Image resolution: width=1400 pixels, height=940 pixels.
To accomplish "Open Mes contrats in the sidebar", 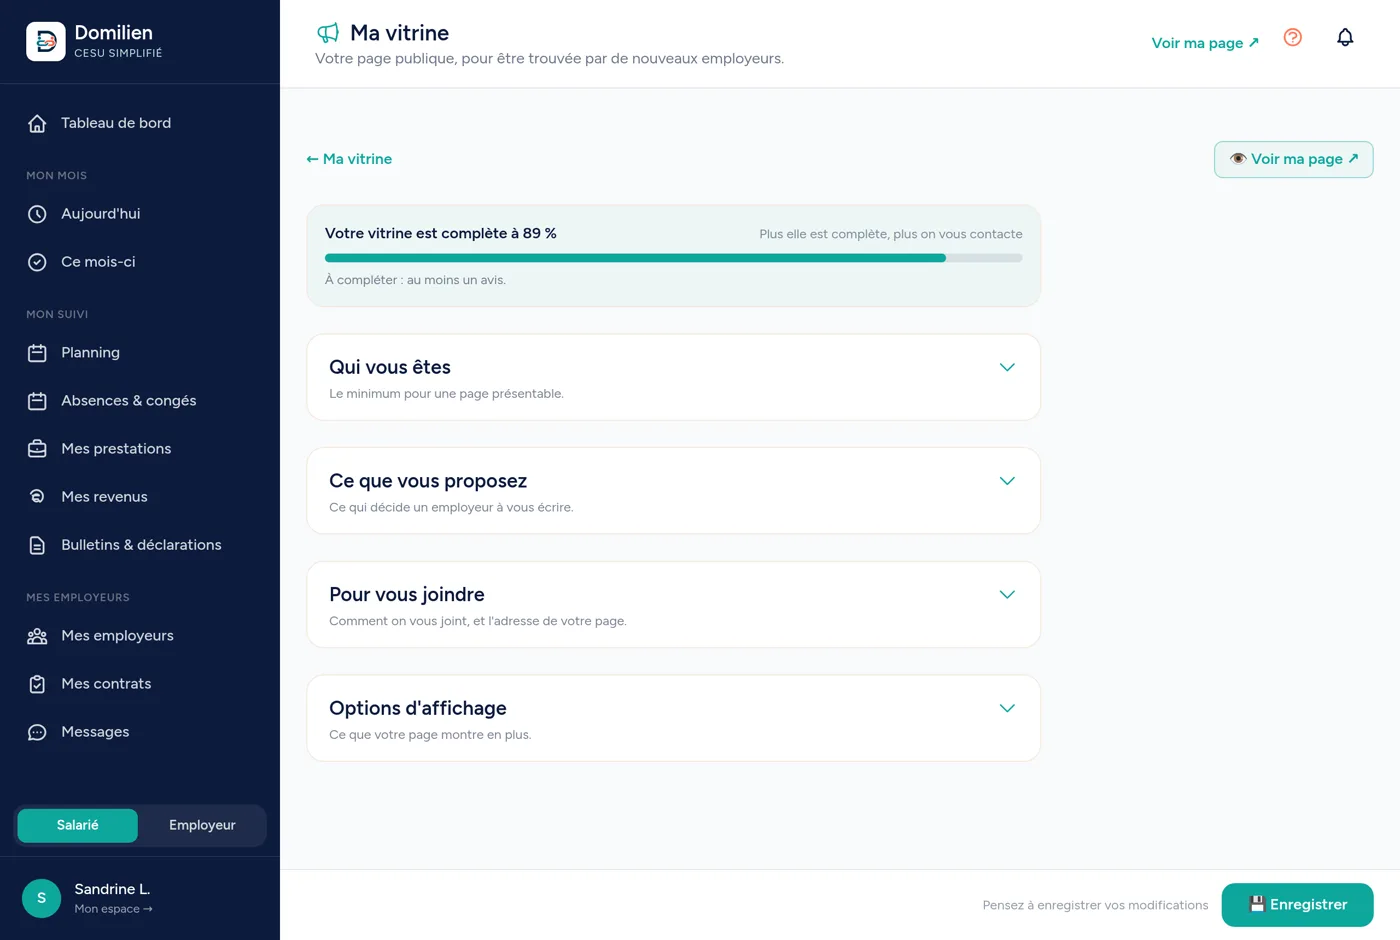I will tap(140, 684).
